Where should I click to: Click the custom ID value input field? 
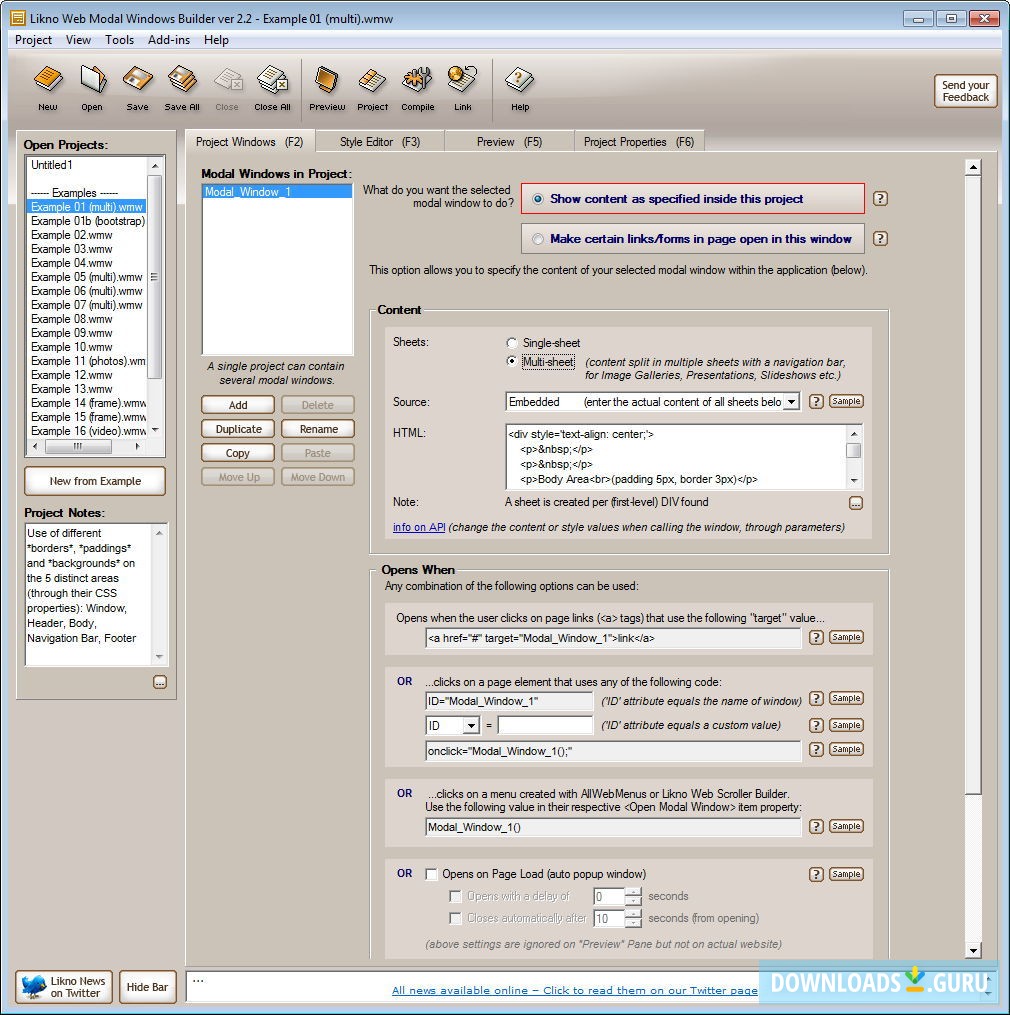pos(545,726)
